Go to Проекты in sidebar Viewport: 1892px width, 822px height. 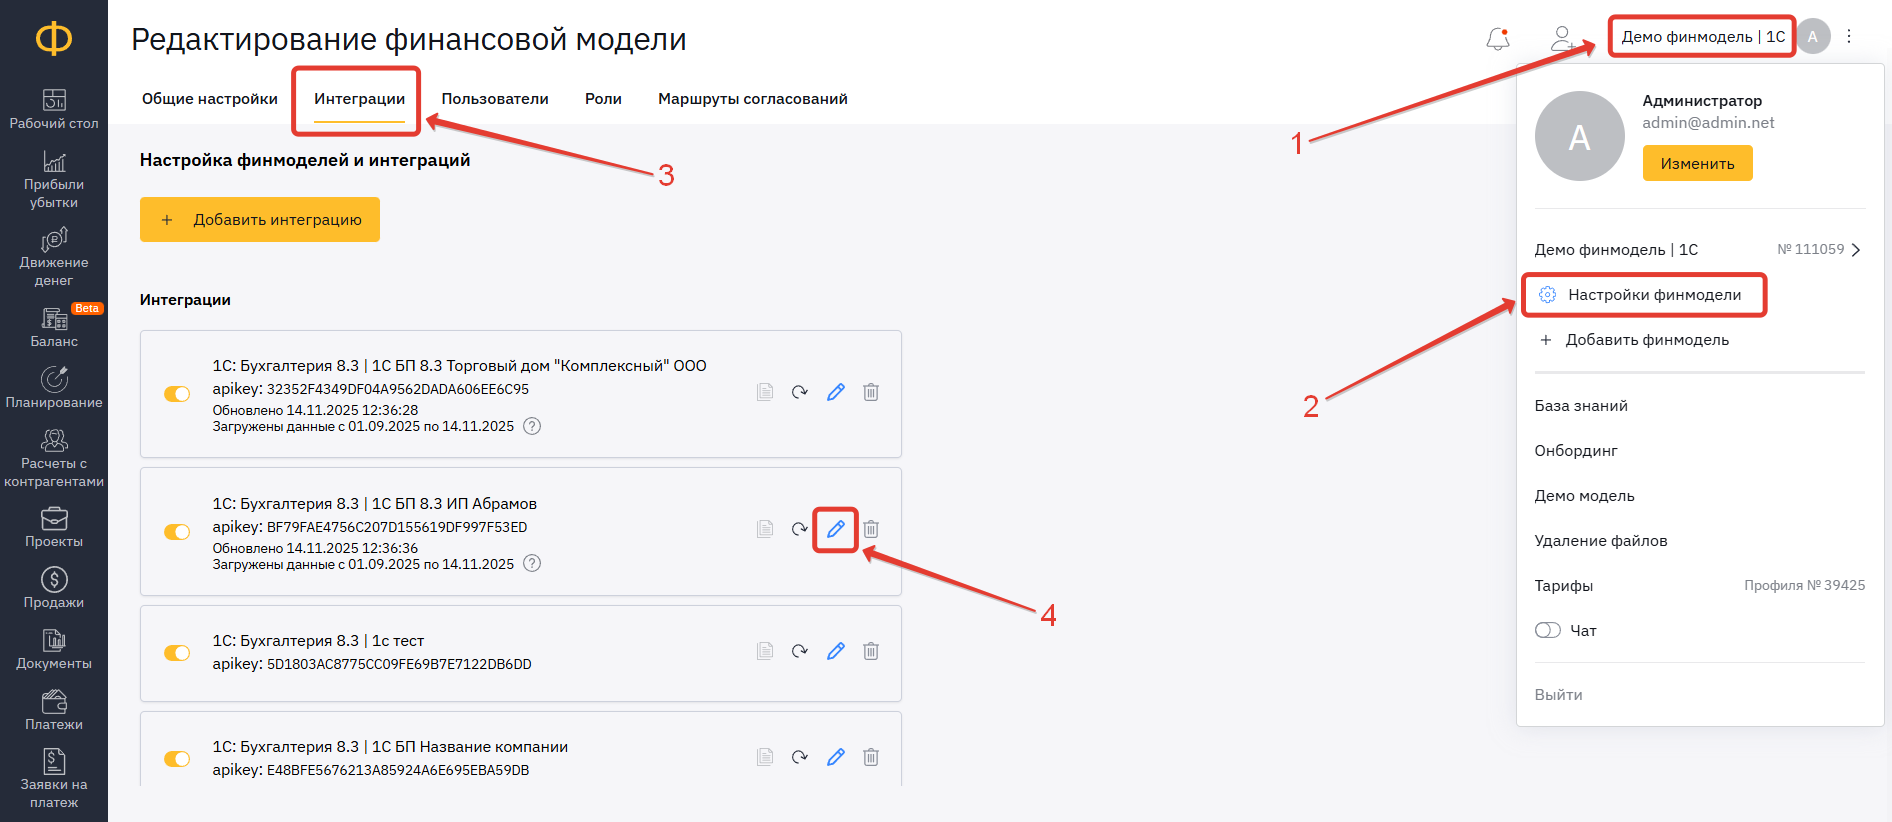[54, 527]
